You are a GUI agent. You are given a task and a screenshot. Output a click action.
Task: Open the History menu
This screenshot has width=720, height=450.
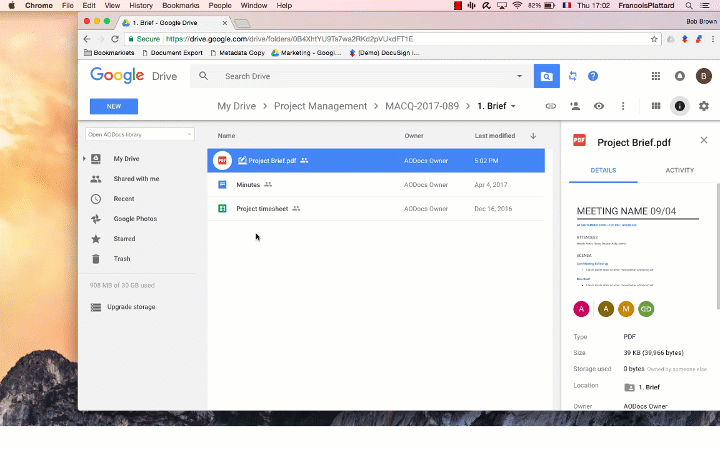[141, 6]
